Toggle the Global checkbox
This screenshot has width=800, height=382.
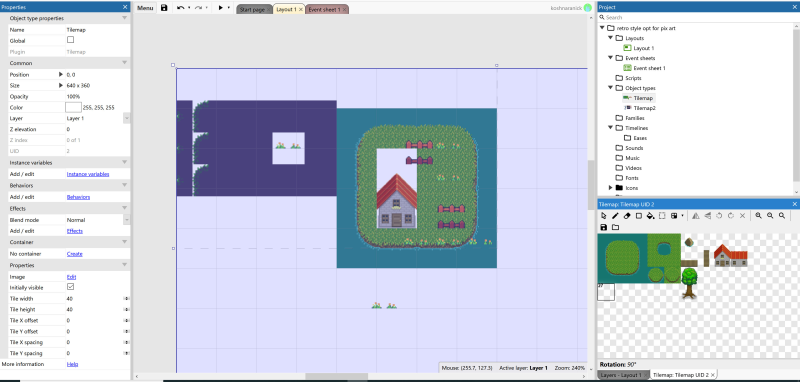pos(71,40)
